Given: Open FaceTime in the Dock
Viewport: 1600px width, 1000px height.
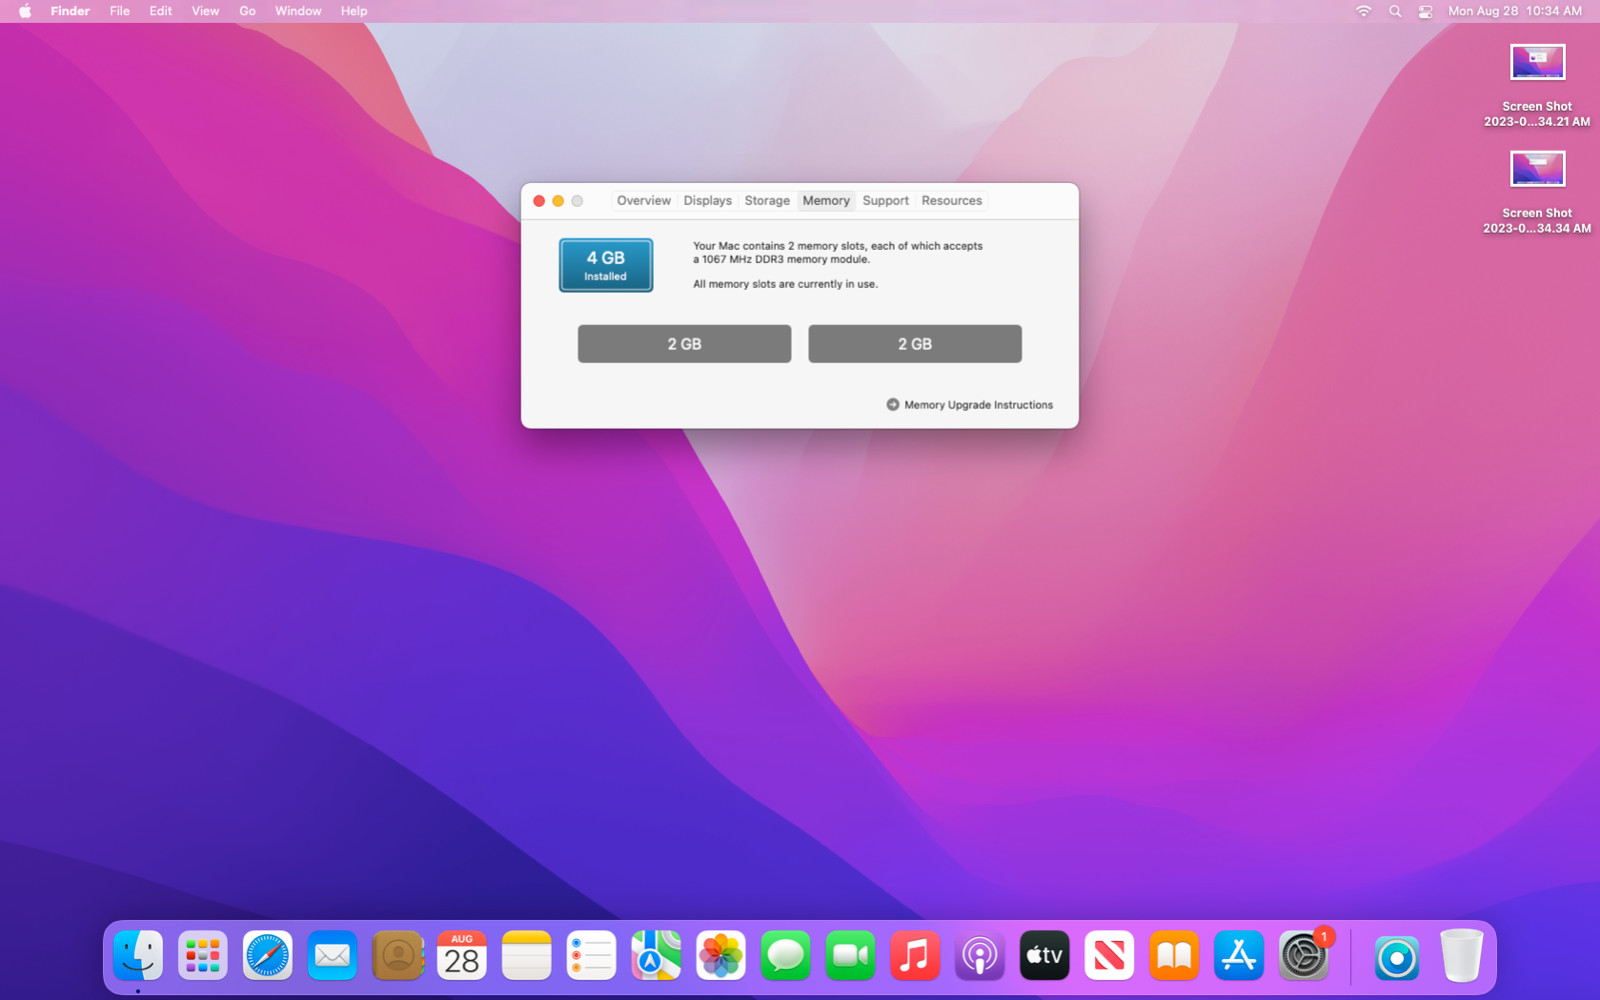Looking at the screenshot, I should (850, 956).
